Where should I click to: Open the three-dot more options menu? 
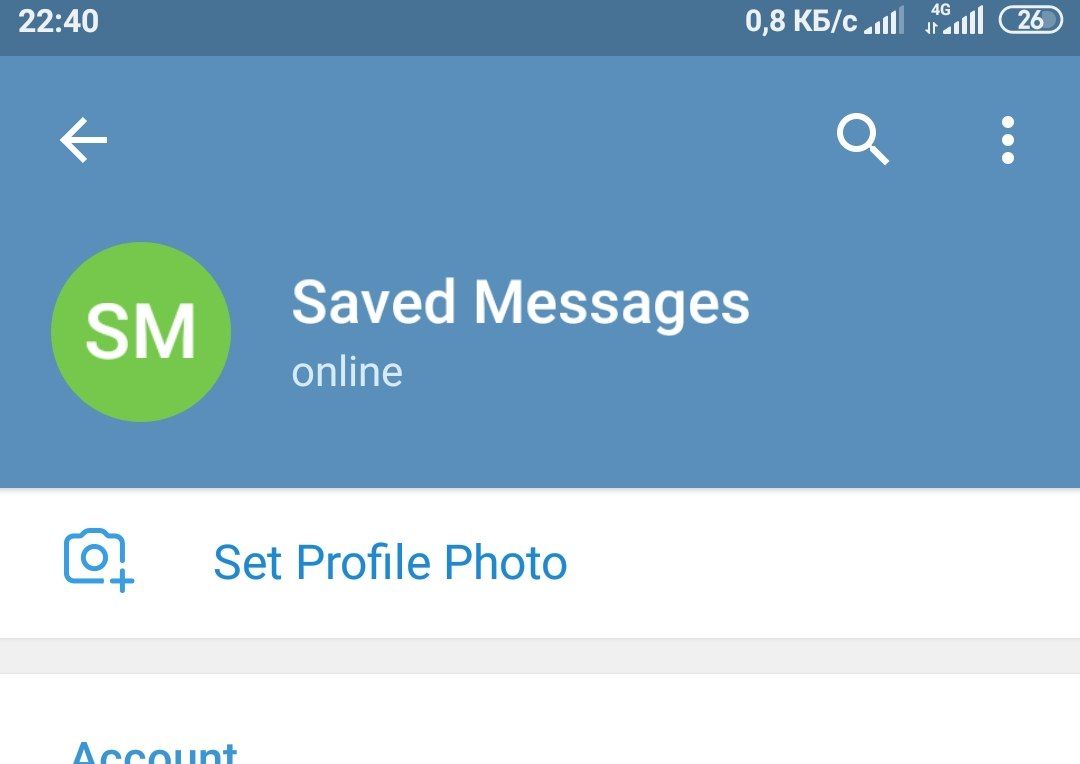click(x=1008, y=140)
